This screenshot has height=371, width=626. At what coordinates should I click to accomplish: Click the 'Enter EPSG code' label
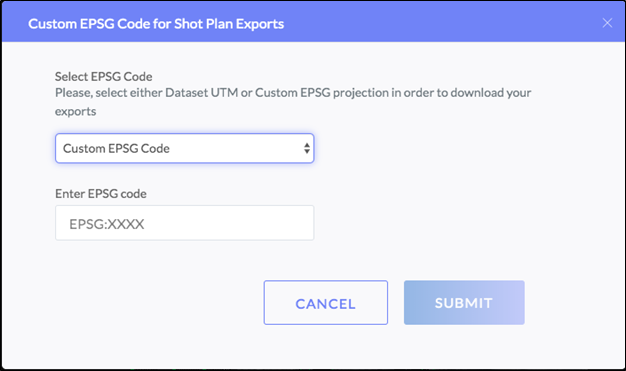pyautogui.click(x=101, y=194)
